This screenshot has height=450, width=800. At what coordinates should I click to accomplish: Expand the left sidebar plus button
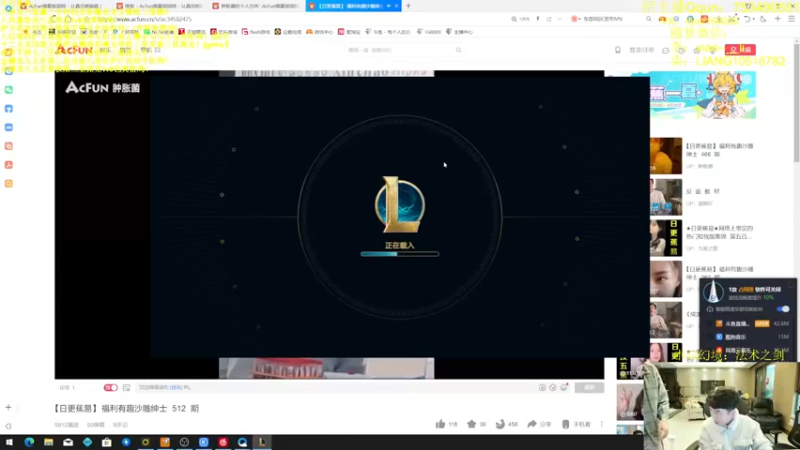click(x=8, y=407)
